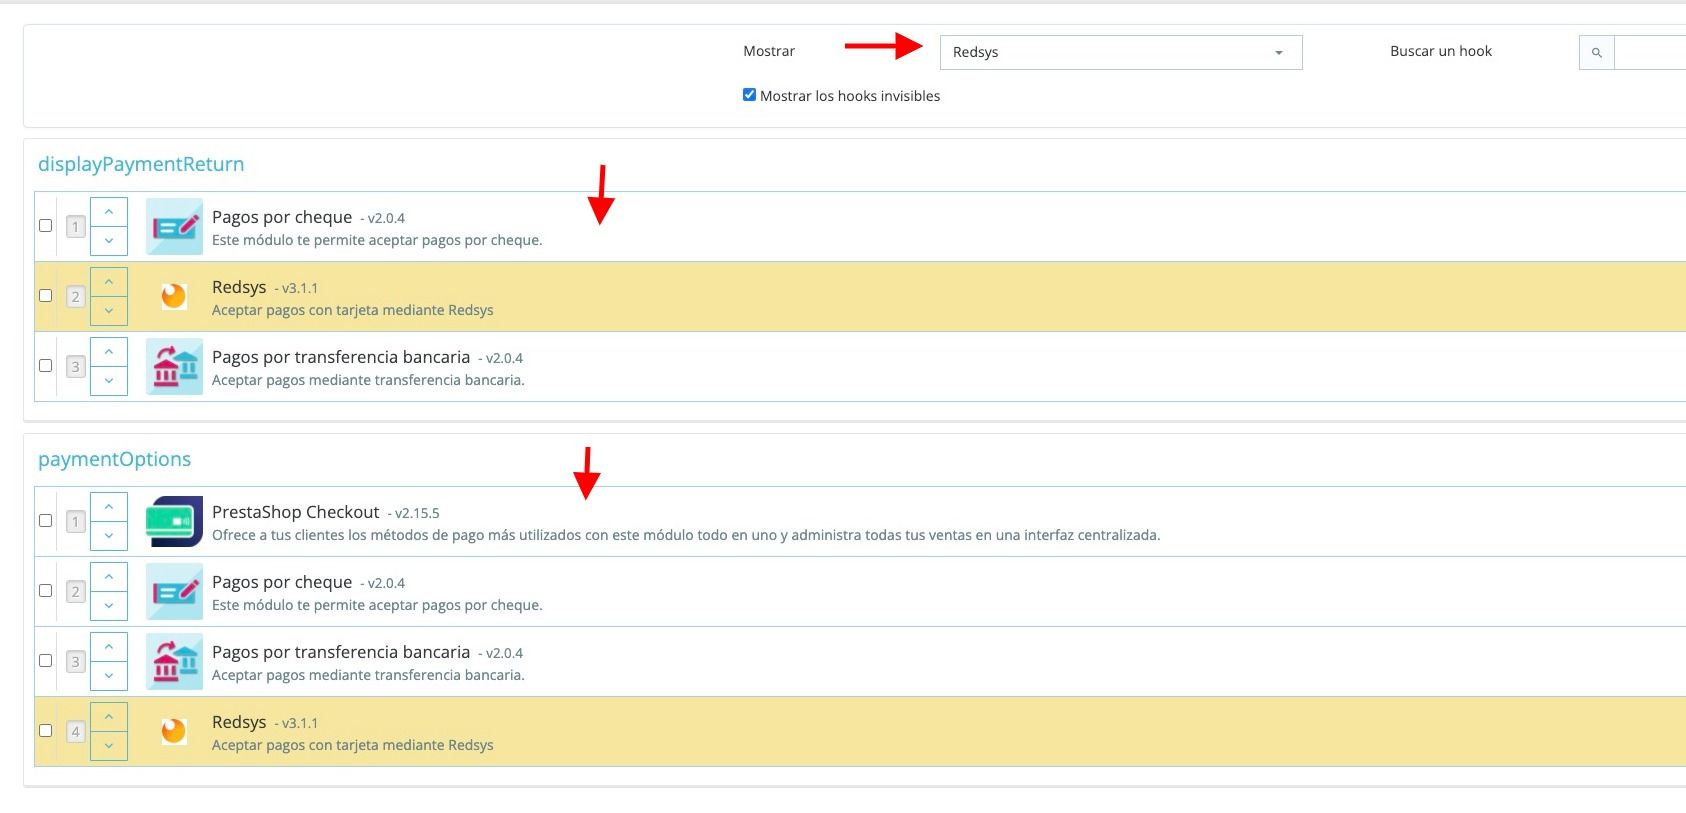This screenshot has height=813, width=1686.
Task: Click Redsys module title in paymentOptions
Action: click(x=239, y=722)
